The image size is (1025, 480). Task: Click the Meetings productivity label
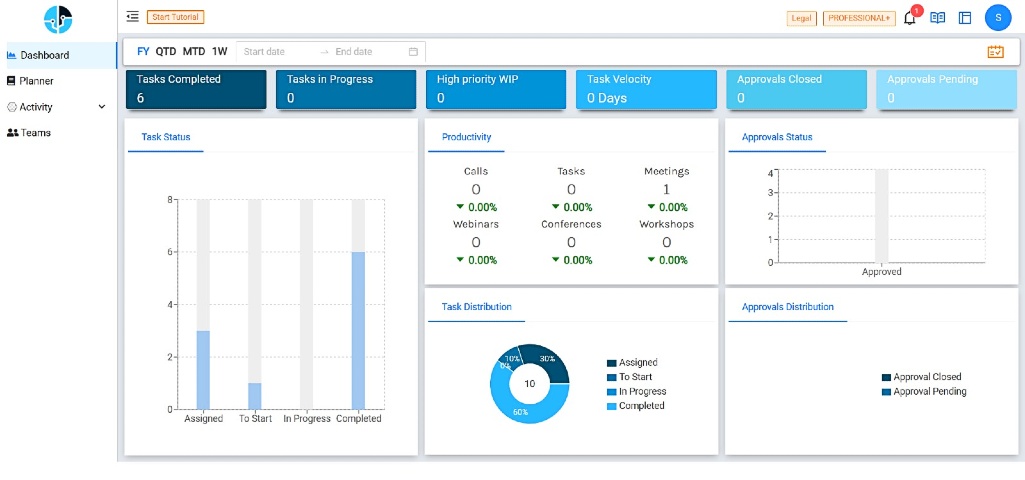click(667, 171)
